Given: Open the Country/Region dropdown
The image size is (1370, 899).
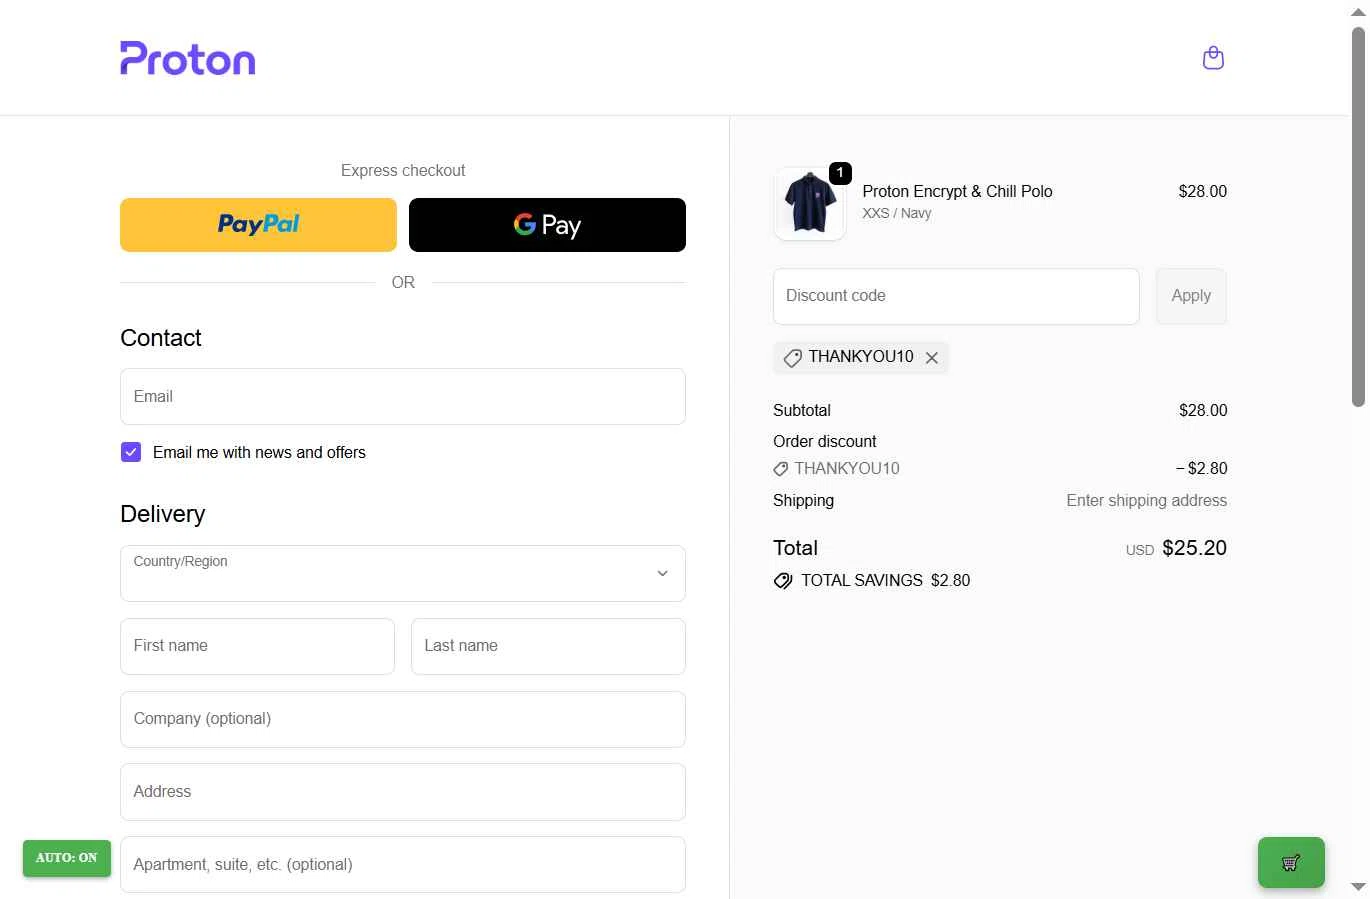Looking at the screenshot, I should (x=403, y=573).
